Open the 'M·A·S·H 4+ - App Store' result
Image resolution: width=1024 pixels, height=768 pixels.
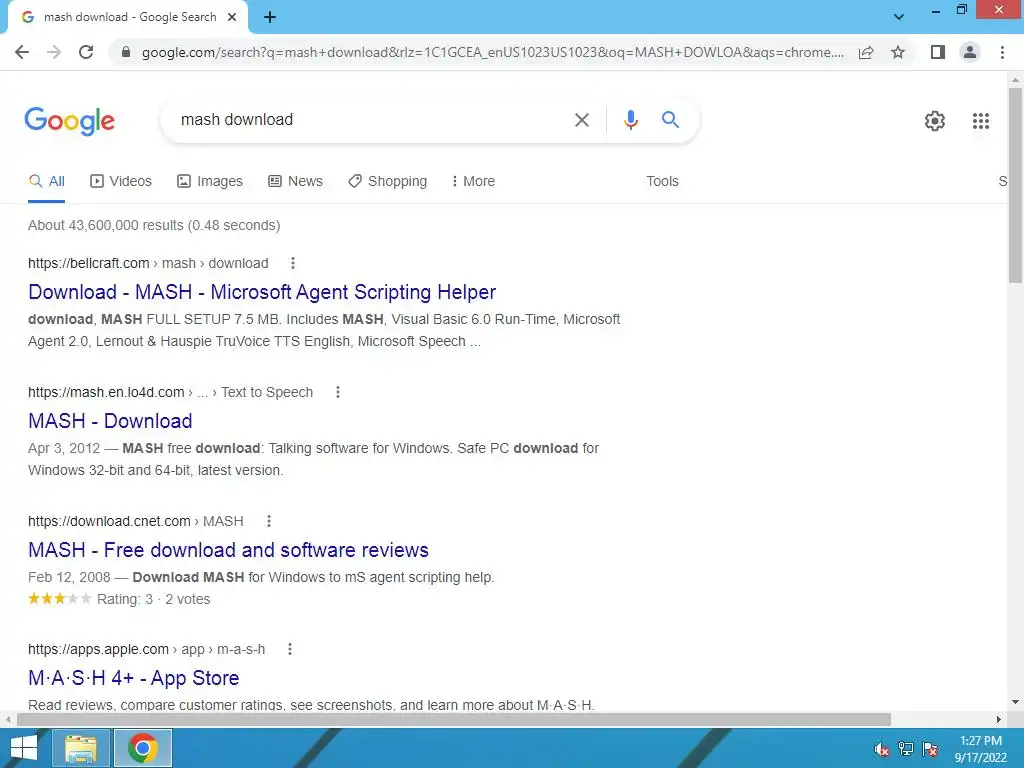[133, 678]
